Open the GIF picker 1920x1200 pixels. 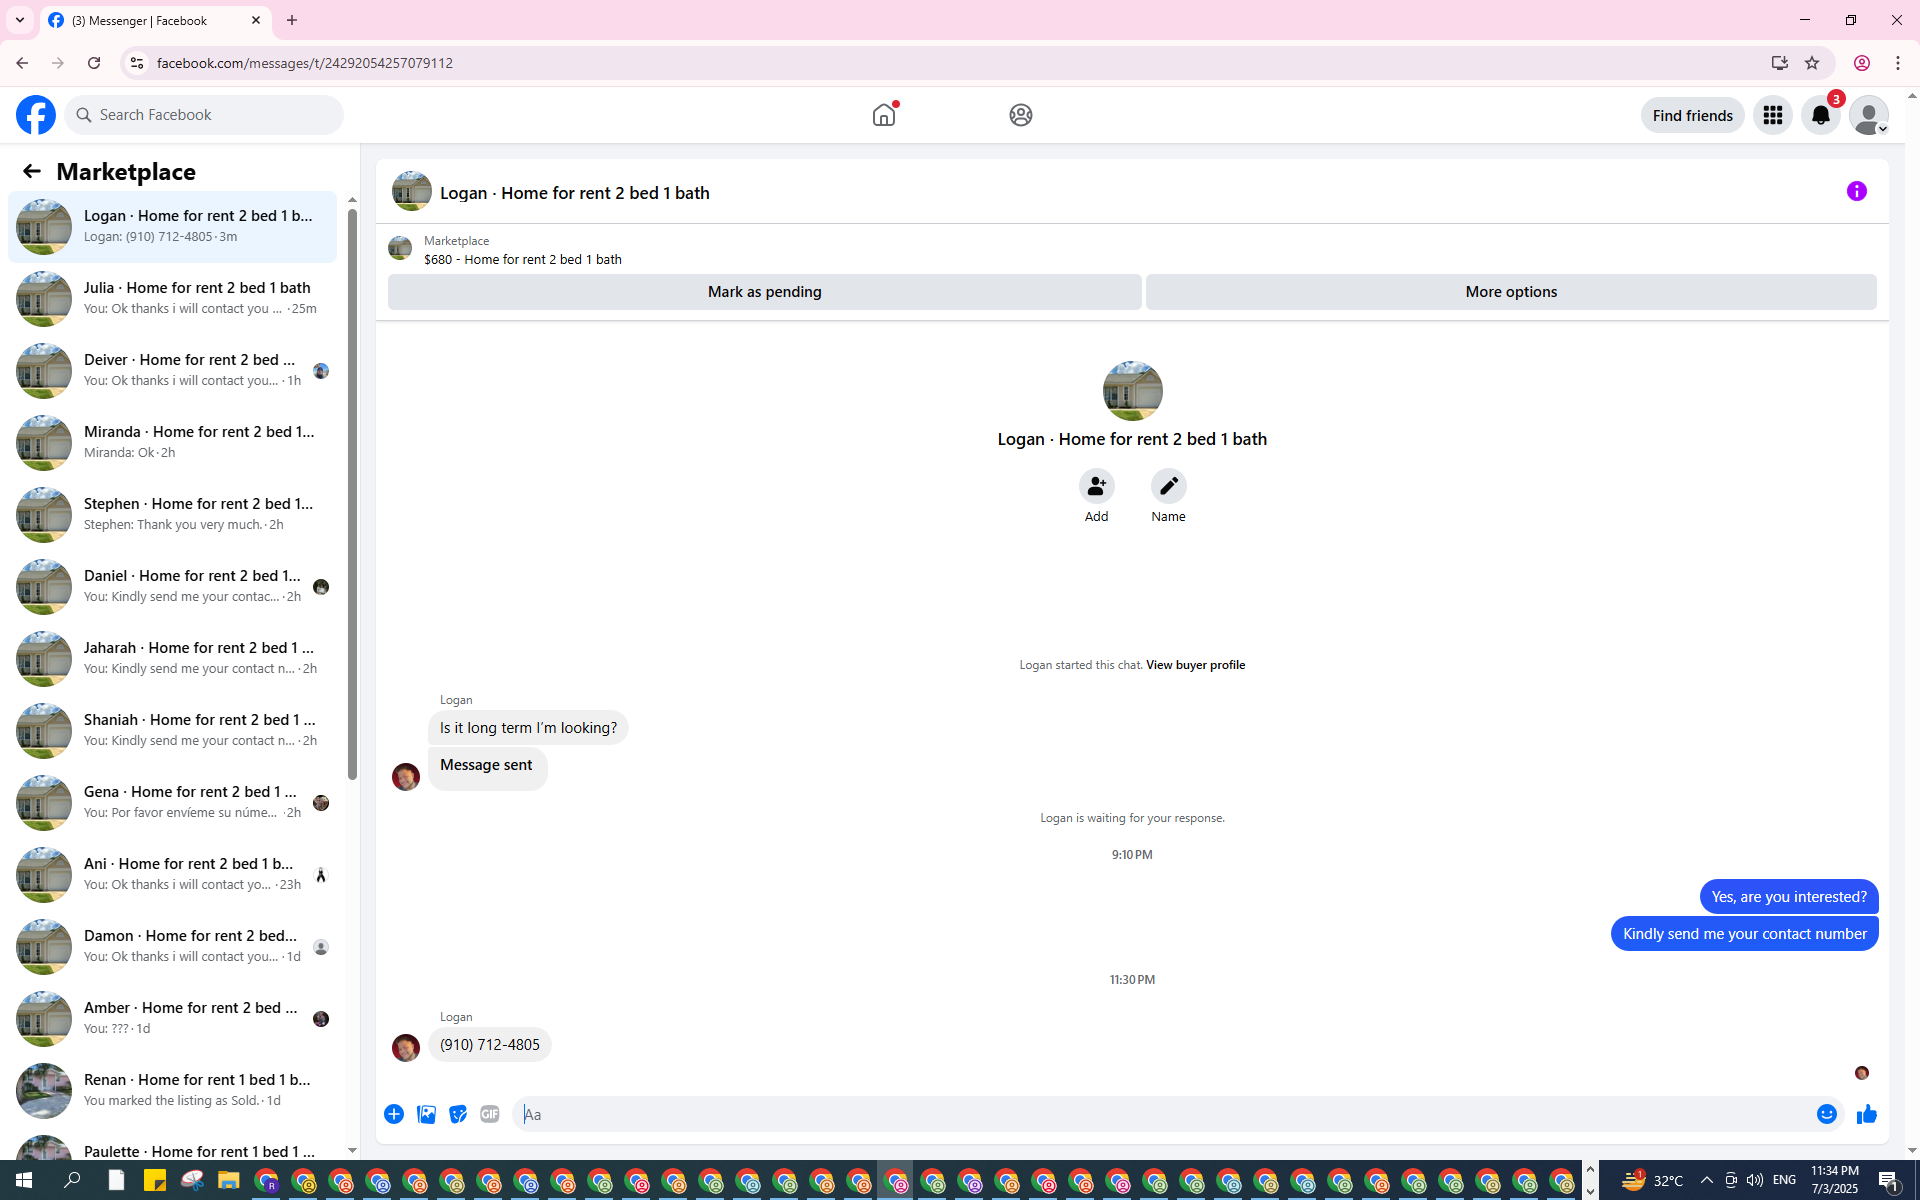pos(489,1114)
